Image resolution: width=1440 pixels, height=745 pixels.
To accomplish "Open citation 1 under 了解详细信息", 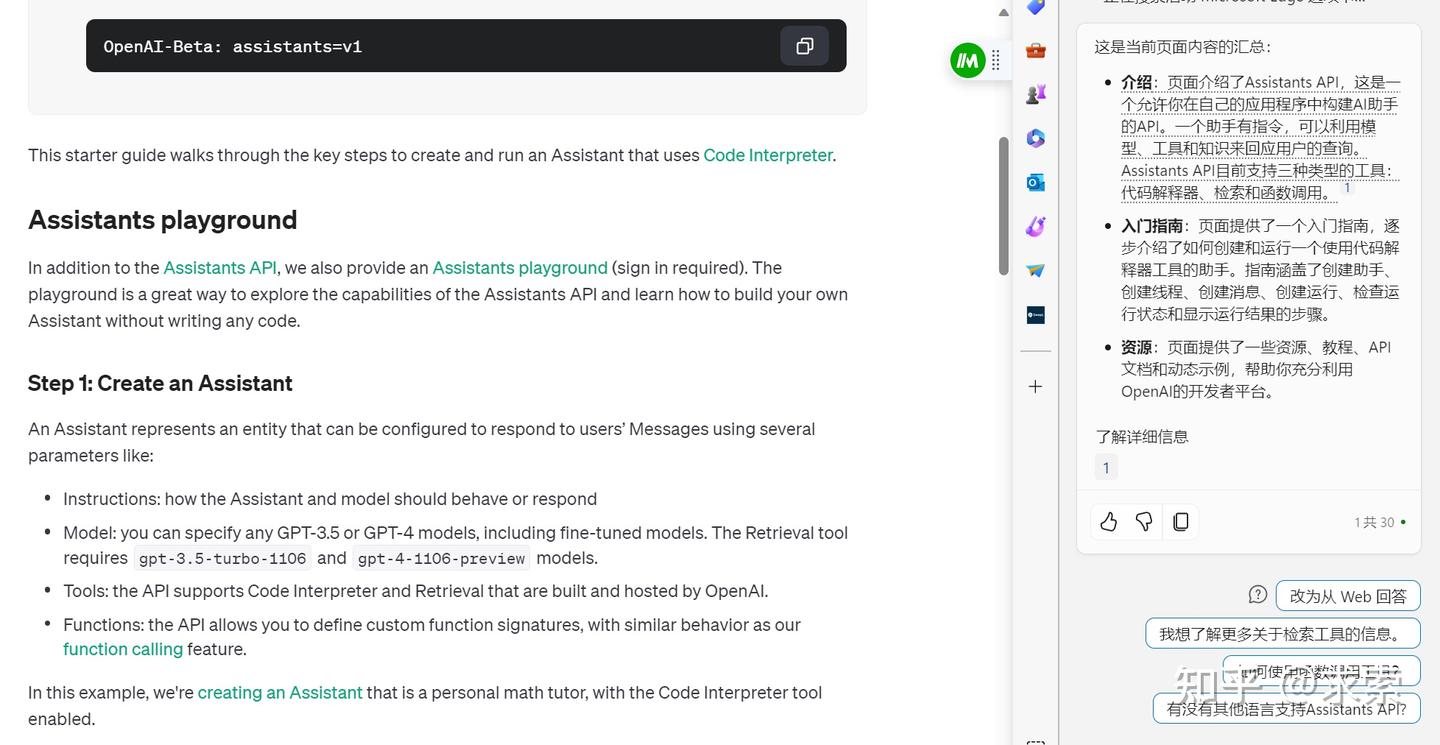I will [1106, 467].
